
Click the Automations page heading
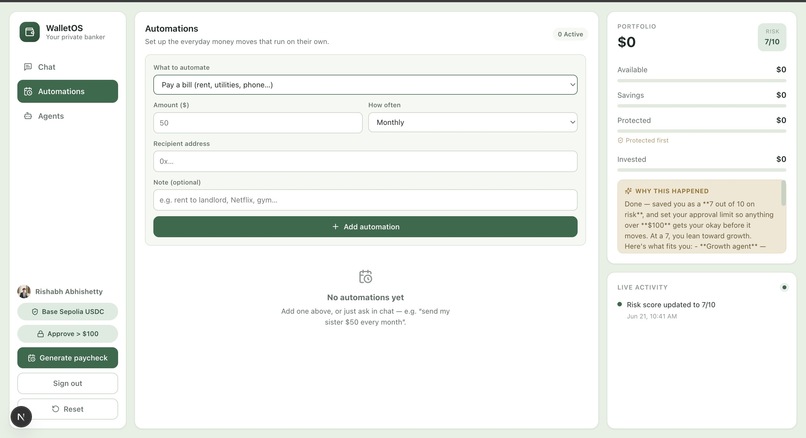(x=172, y=29)
